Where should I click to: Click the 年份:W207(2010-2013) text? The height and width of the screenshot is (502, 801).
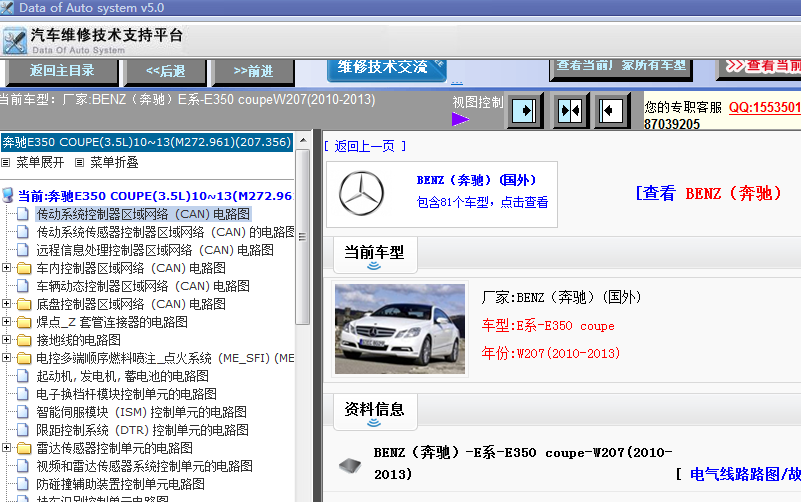click(x=551, y=353)
